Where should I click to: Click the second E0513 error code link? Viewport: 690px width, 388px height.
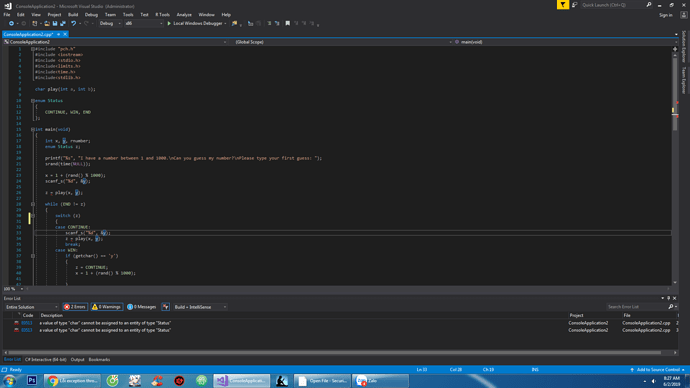coord(26,330)
